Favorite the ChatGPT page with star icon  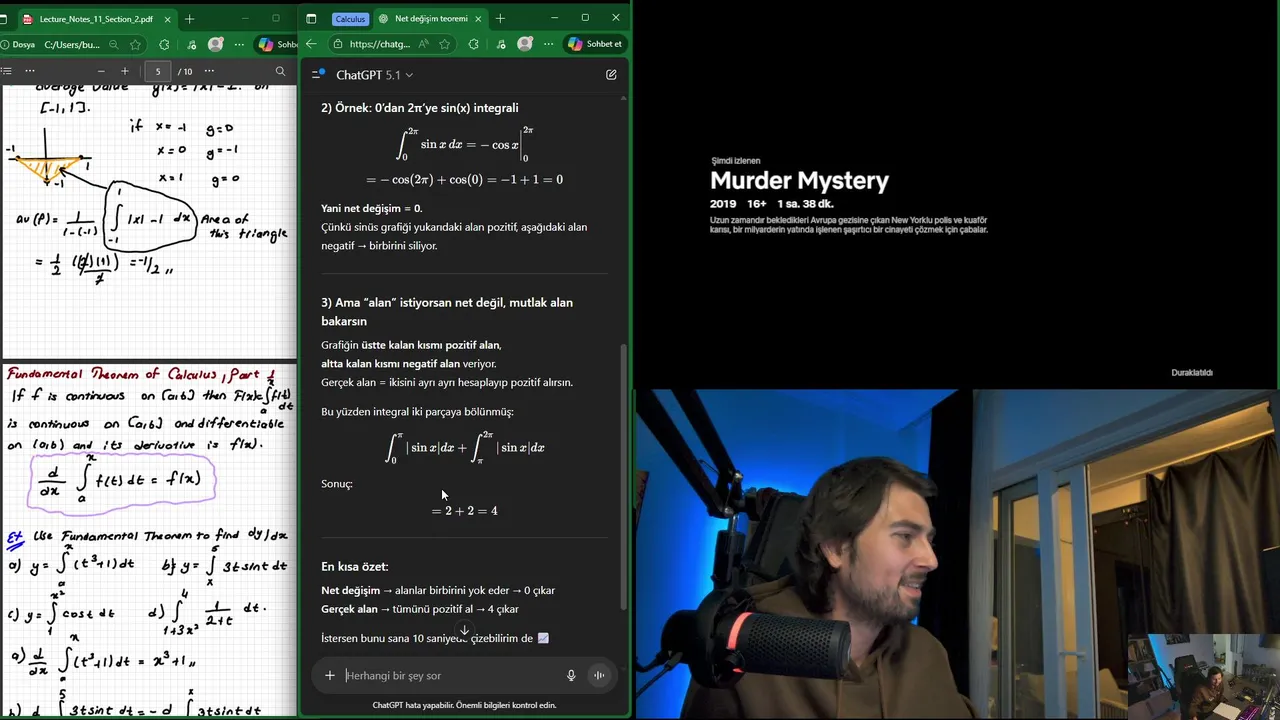click(444, 44)
